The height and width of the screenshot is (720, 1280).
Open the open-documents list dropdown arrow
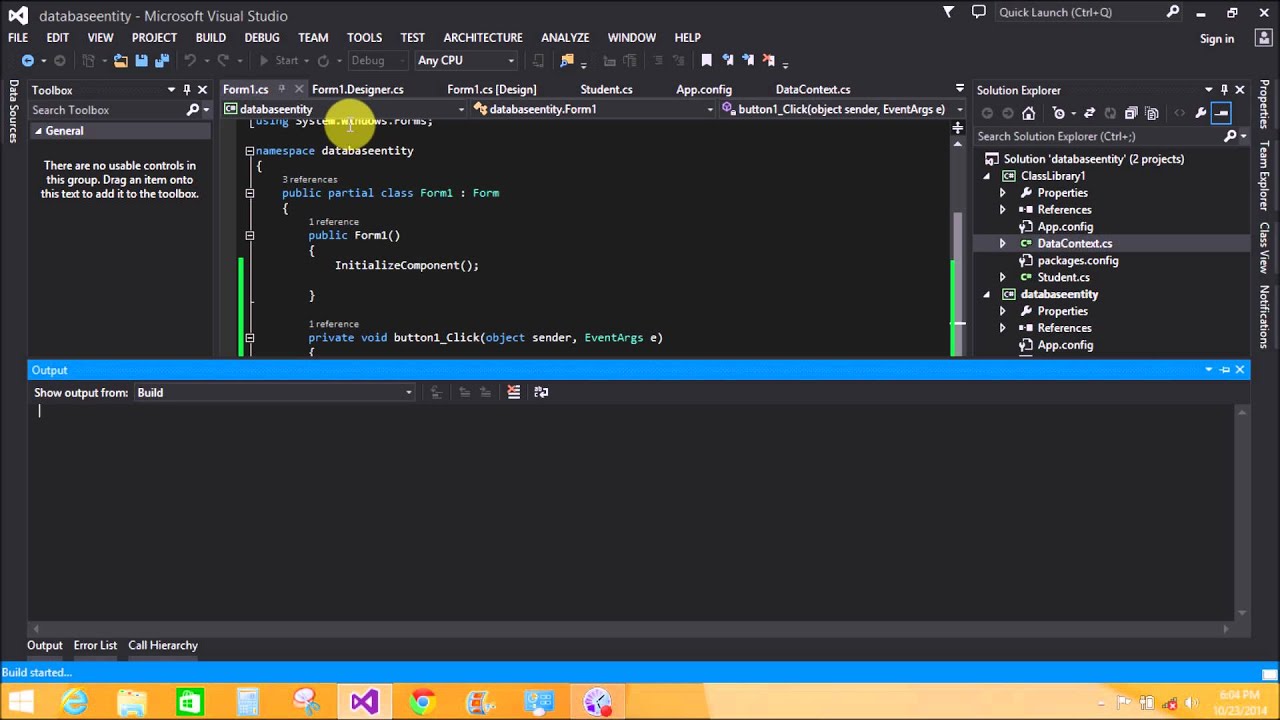coord(960,89)
